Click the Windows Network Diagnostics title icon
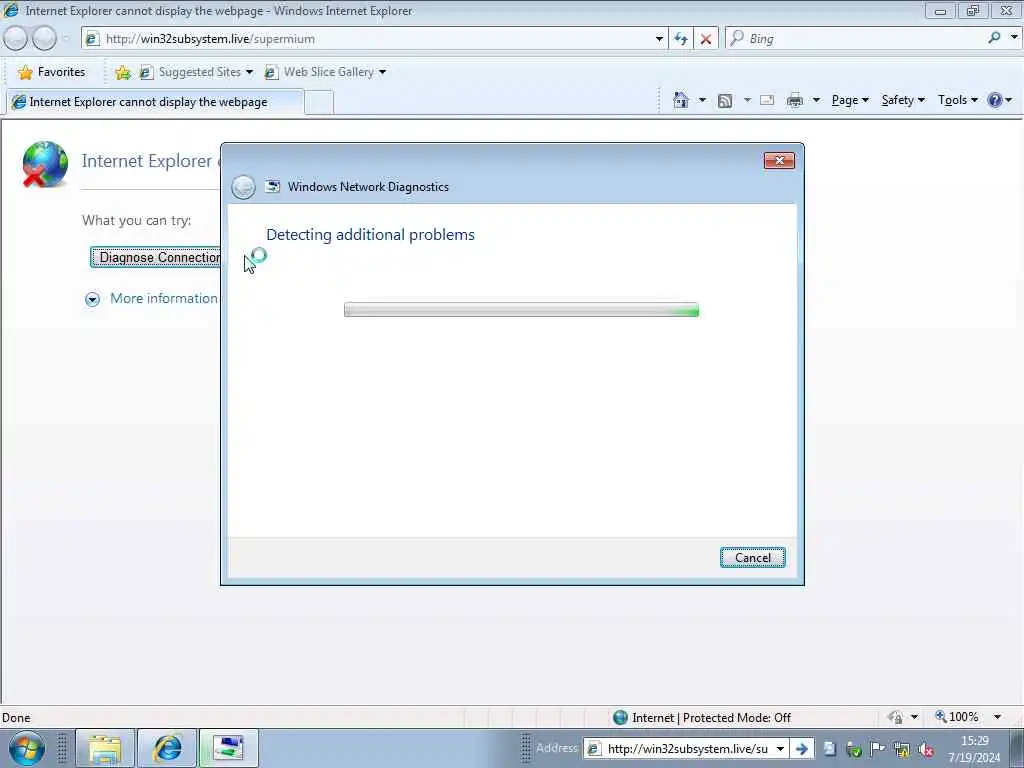 tap(272, 187)
